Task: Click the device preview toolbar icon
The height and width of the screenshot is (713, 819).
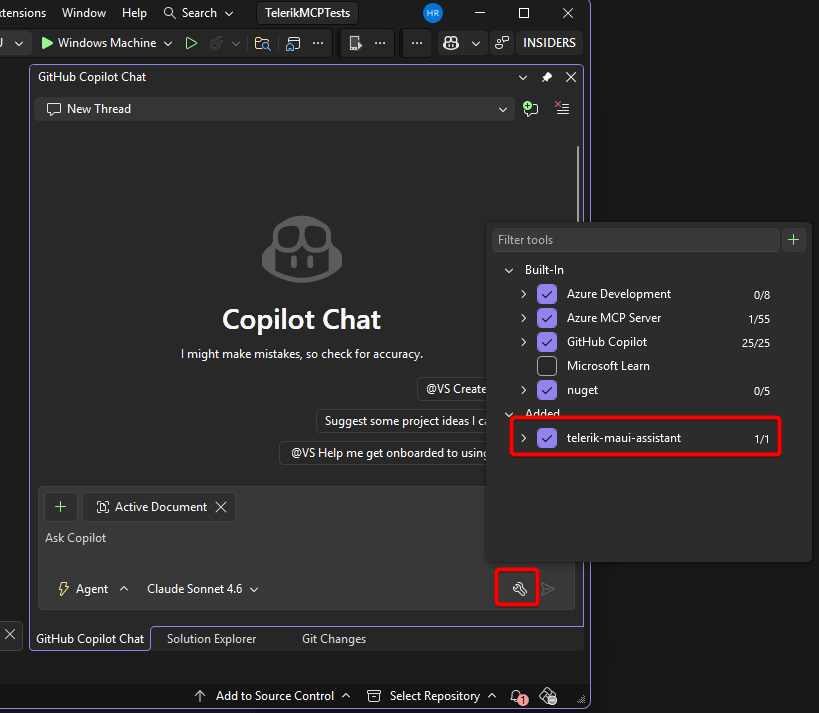Action: (x=355, y=43)
